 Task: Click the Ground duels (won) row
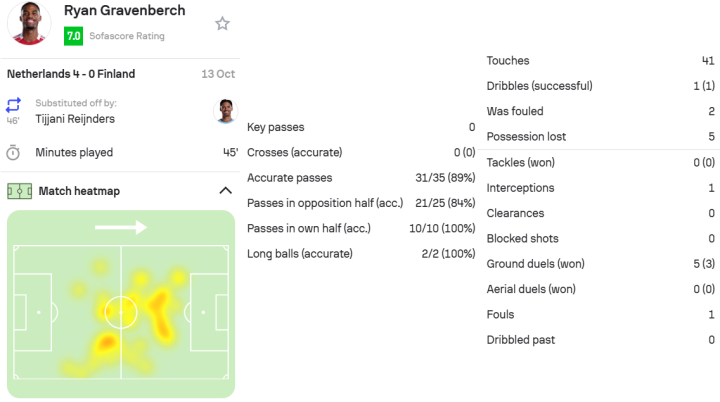[x=600, y=264]
